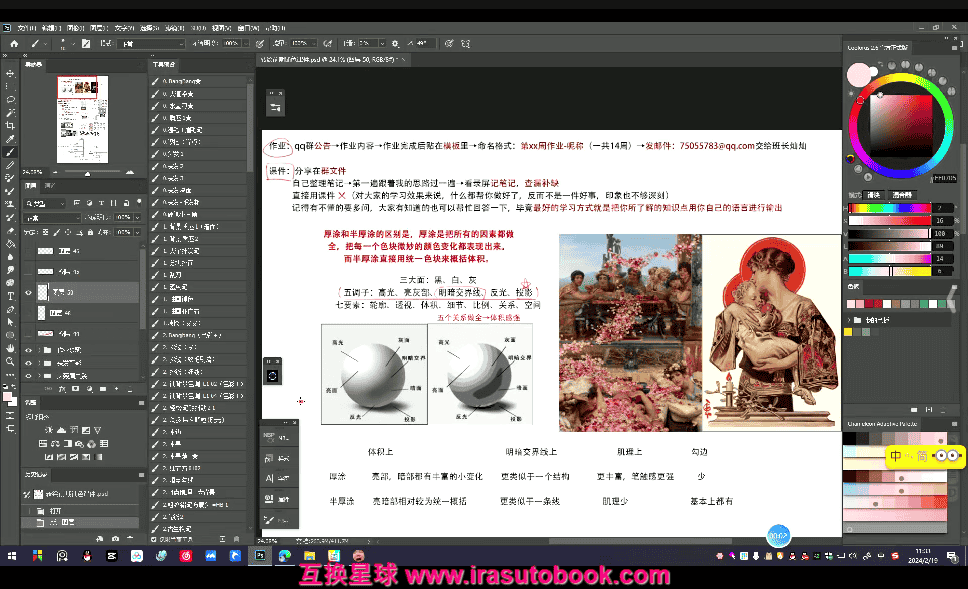Screen dimensions: 968x589
Task: Open the 文件 (File) menu
Action: pyautogui.click(x=26, y=28)
